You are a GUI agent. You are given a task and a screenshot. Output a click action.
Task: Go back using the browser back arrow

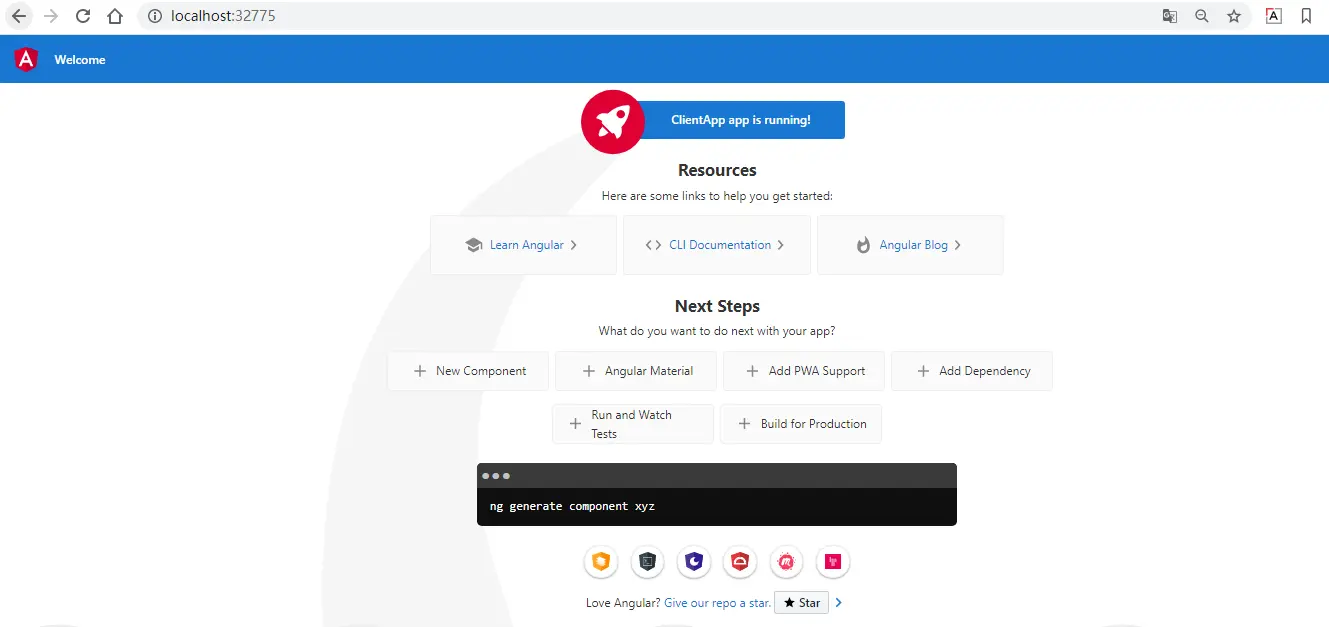18,16
